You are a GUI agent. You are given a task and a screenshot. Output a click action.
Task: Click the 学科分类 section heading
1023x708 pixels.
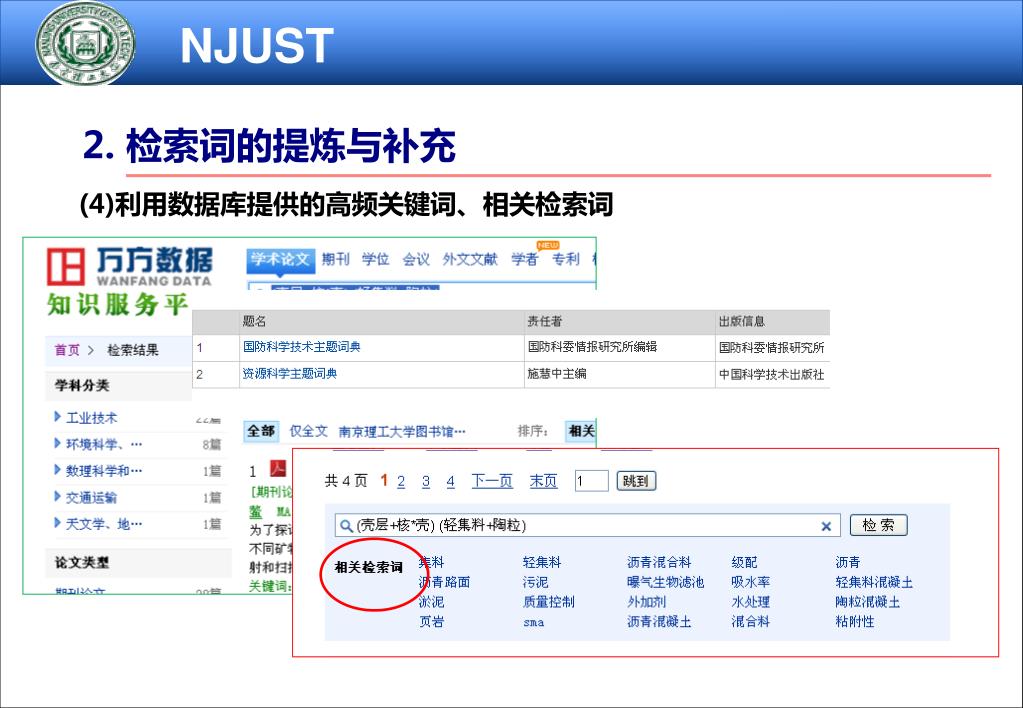tap(82, 386)
